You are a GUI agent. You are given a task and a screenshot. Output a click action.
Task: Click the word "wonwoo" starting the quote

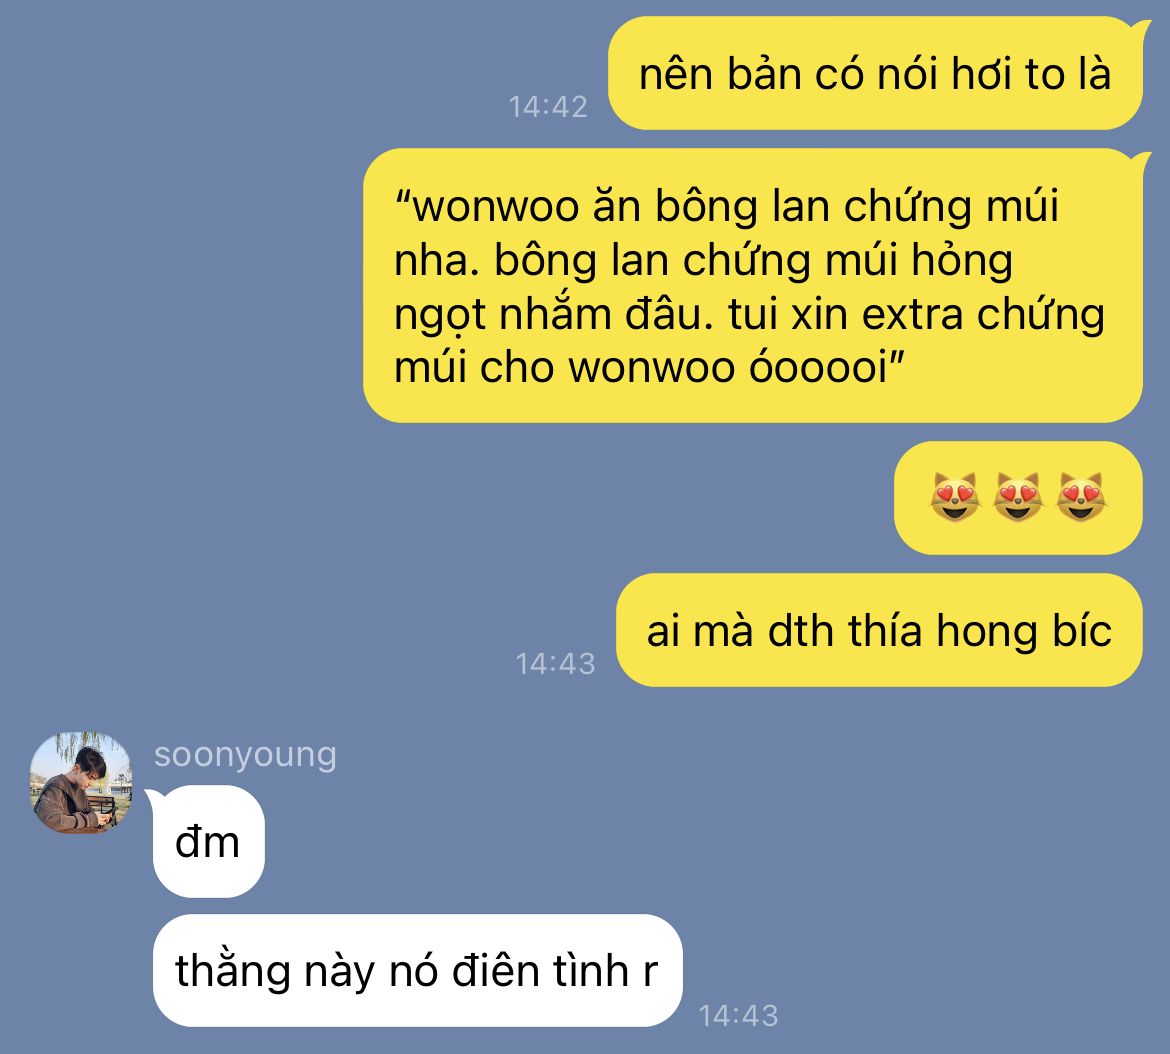click(495, 207)
